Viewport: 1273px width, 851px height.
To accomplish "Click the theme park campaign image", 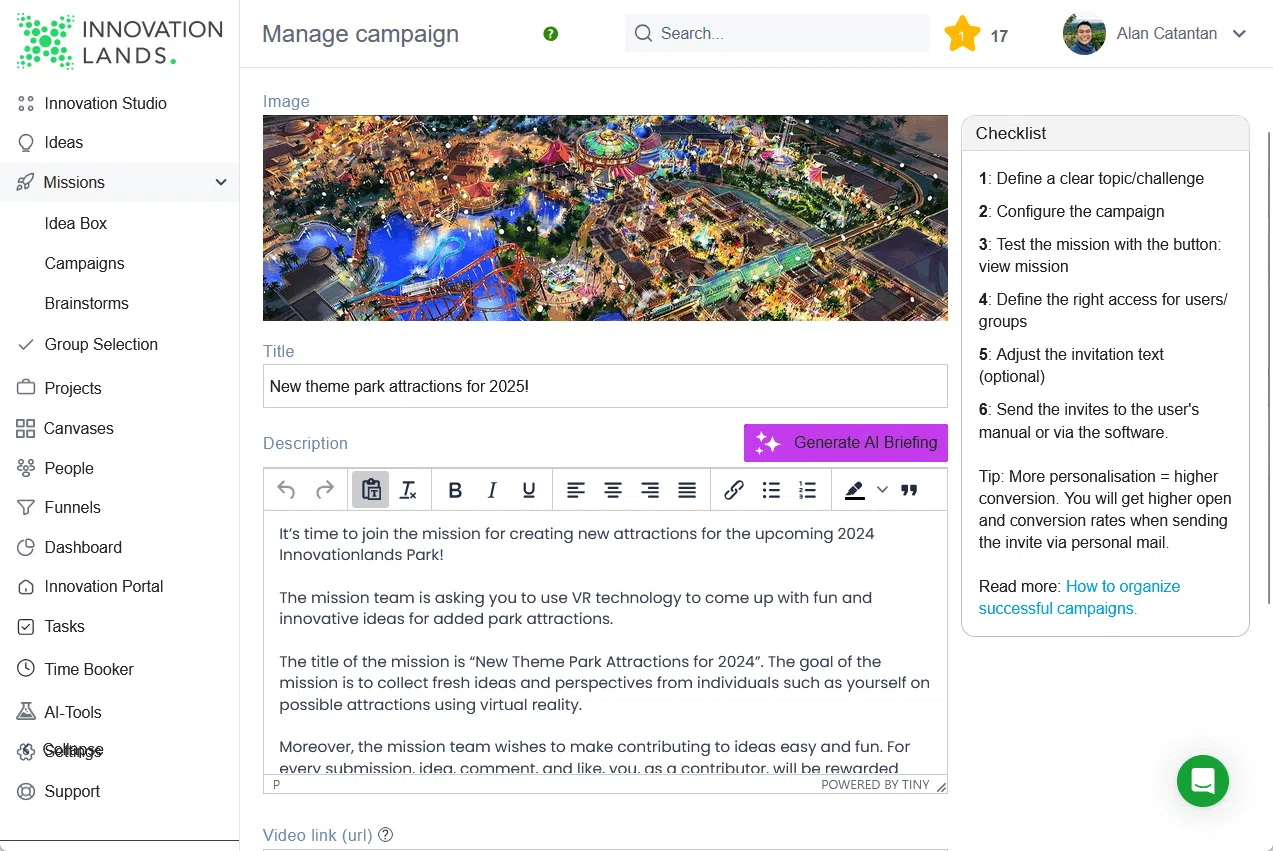I will point(605,218).
